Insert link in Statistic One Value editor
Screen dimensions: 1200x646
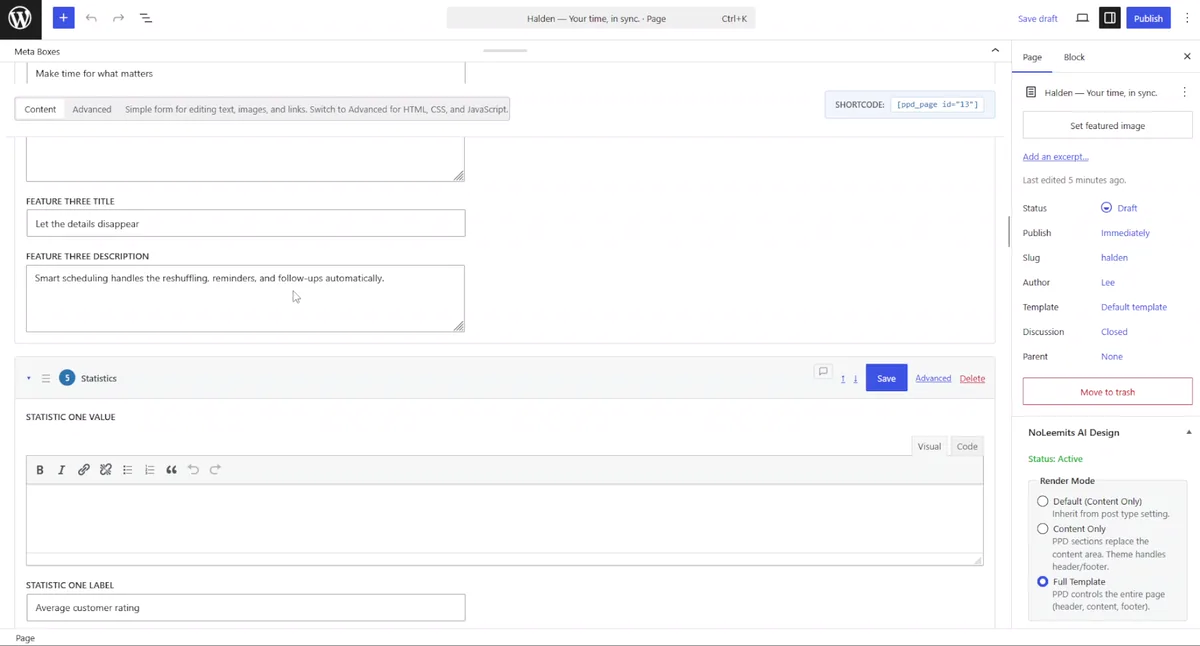[84, 470]
